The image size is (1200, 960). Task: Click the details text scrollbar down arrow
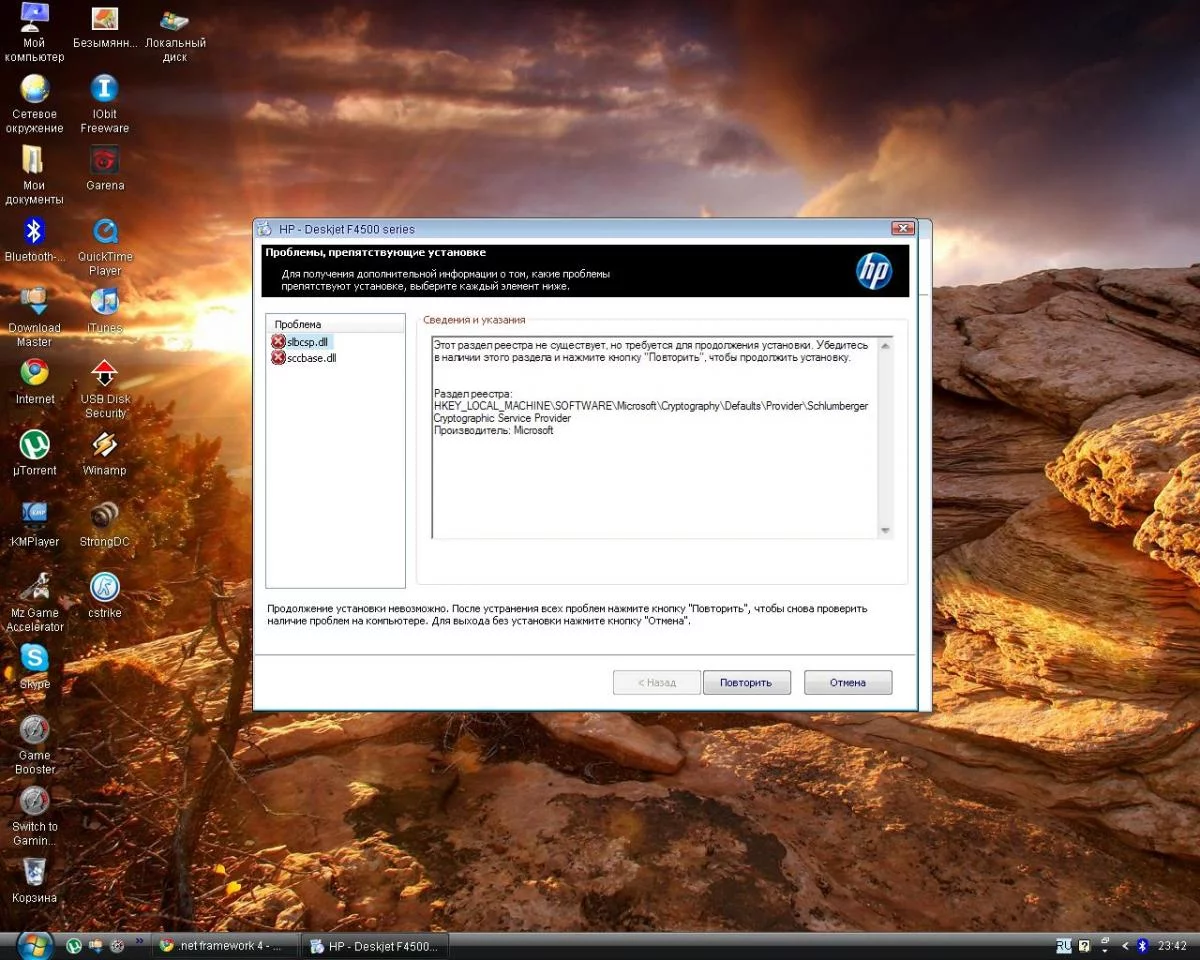point(885,530)
